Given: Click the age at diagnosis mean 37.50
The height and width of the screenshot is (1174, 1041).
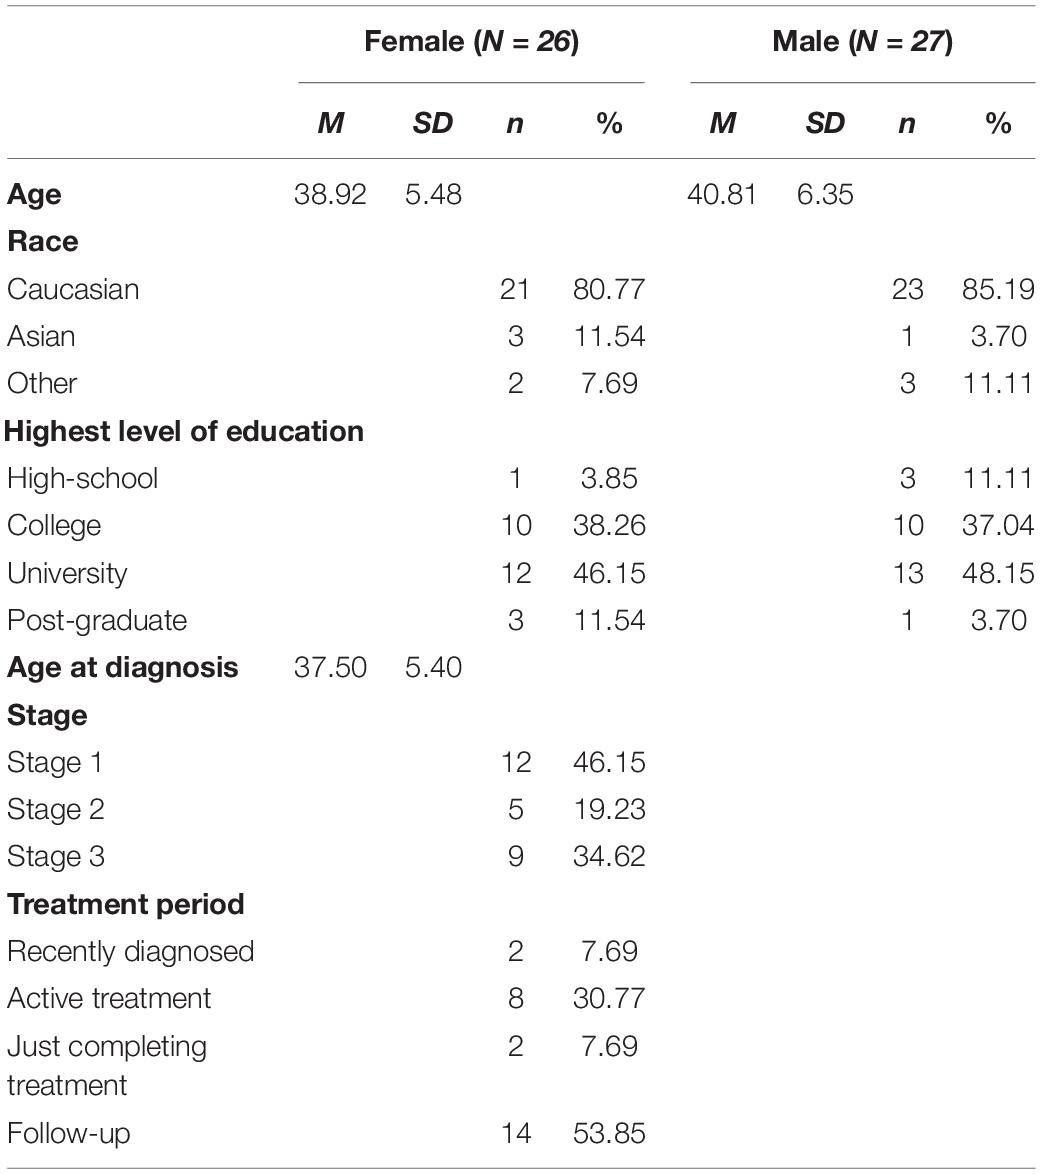Looking at the screenshot, I should (x=330, y=667).
